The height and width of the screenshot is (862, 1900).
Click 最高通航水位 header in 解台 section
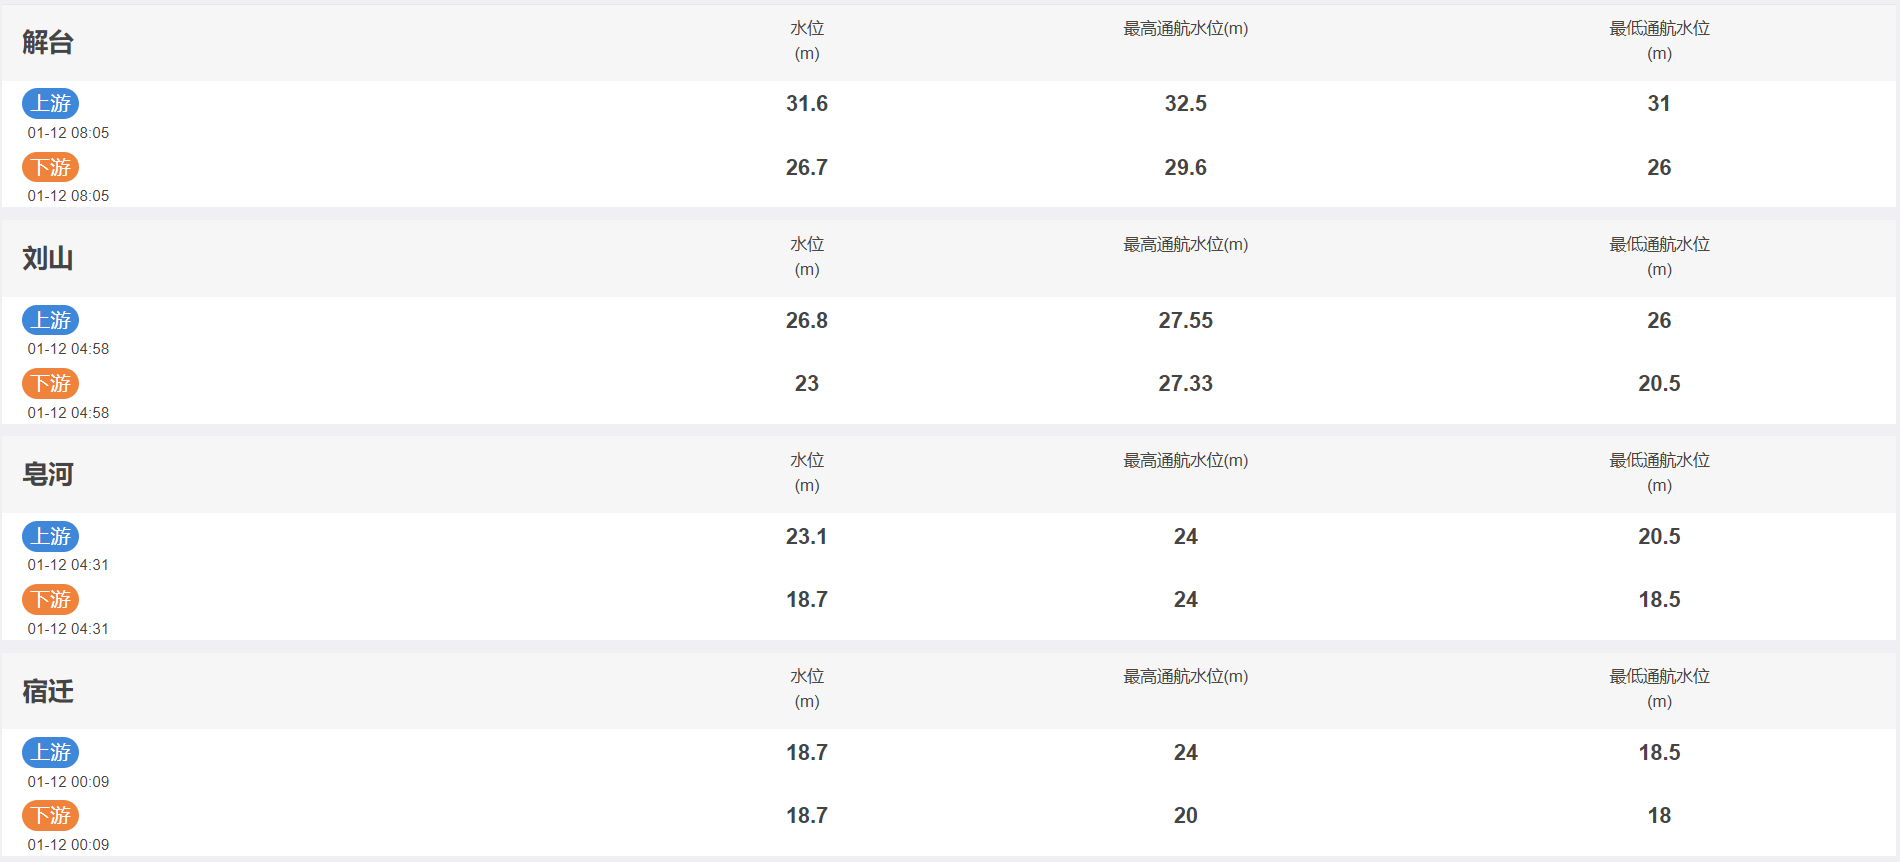pyautogui.click(x=1186, y=29)
